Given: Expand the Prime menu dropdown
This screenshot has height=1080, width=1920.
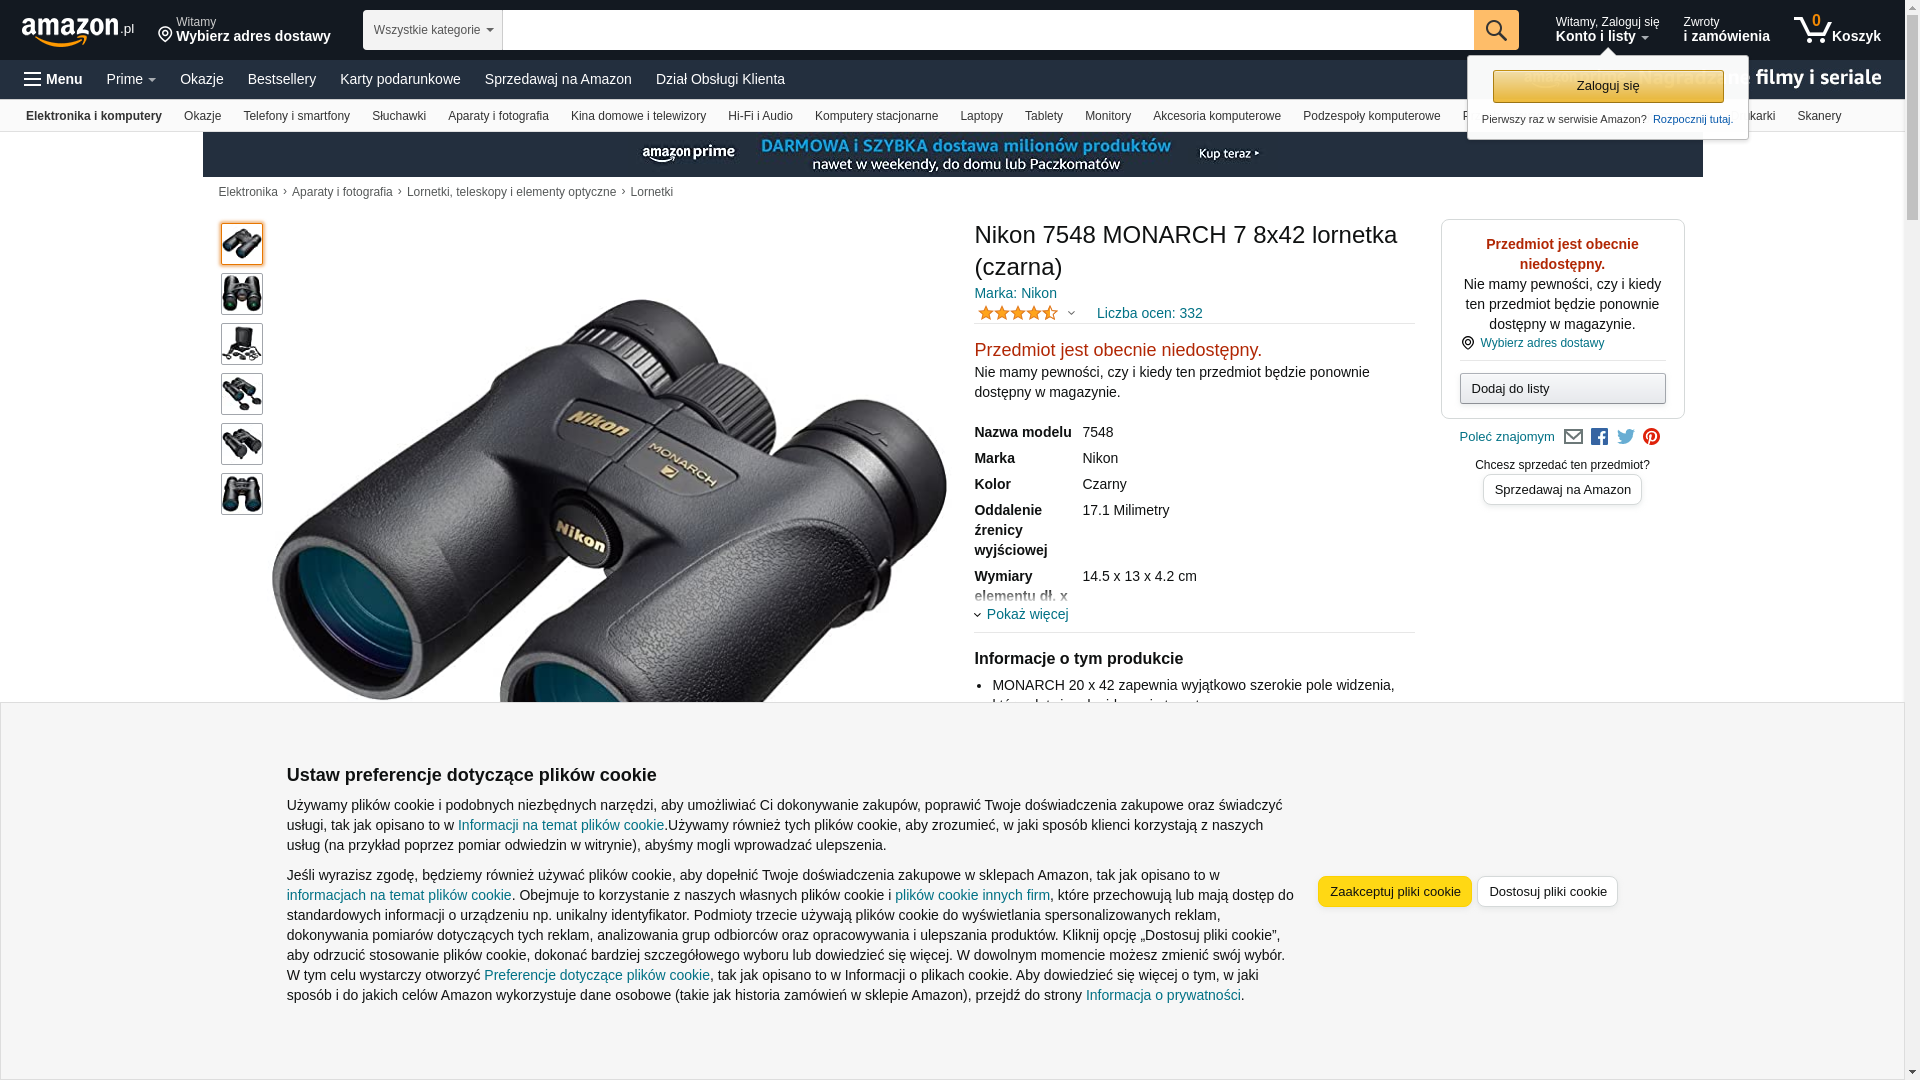Looking at the screenshot, I should (x=131, y=79).
